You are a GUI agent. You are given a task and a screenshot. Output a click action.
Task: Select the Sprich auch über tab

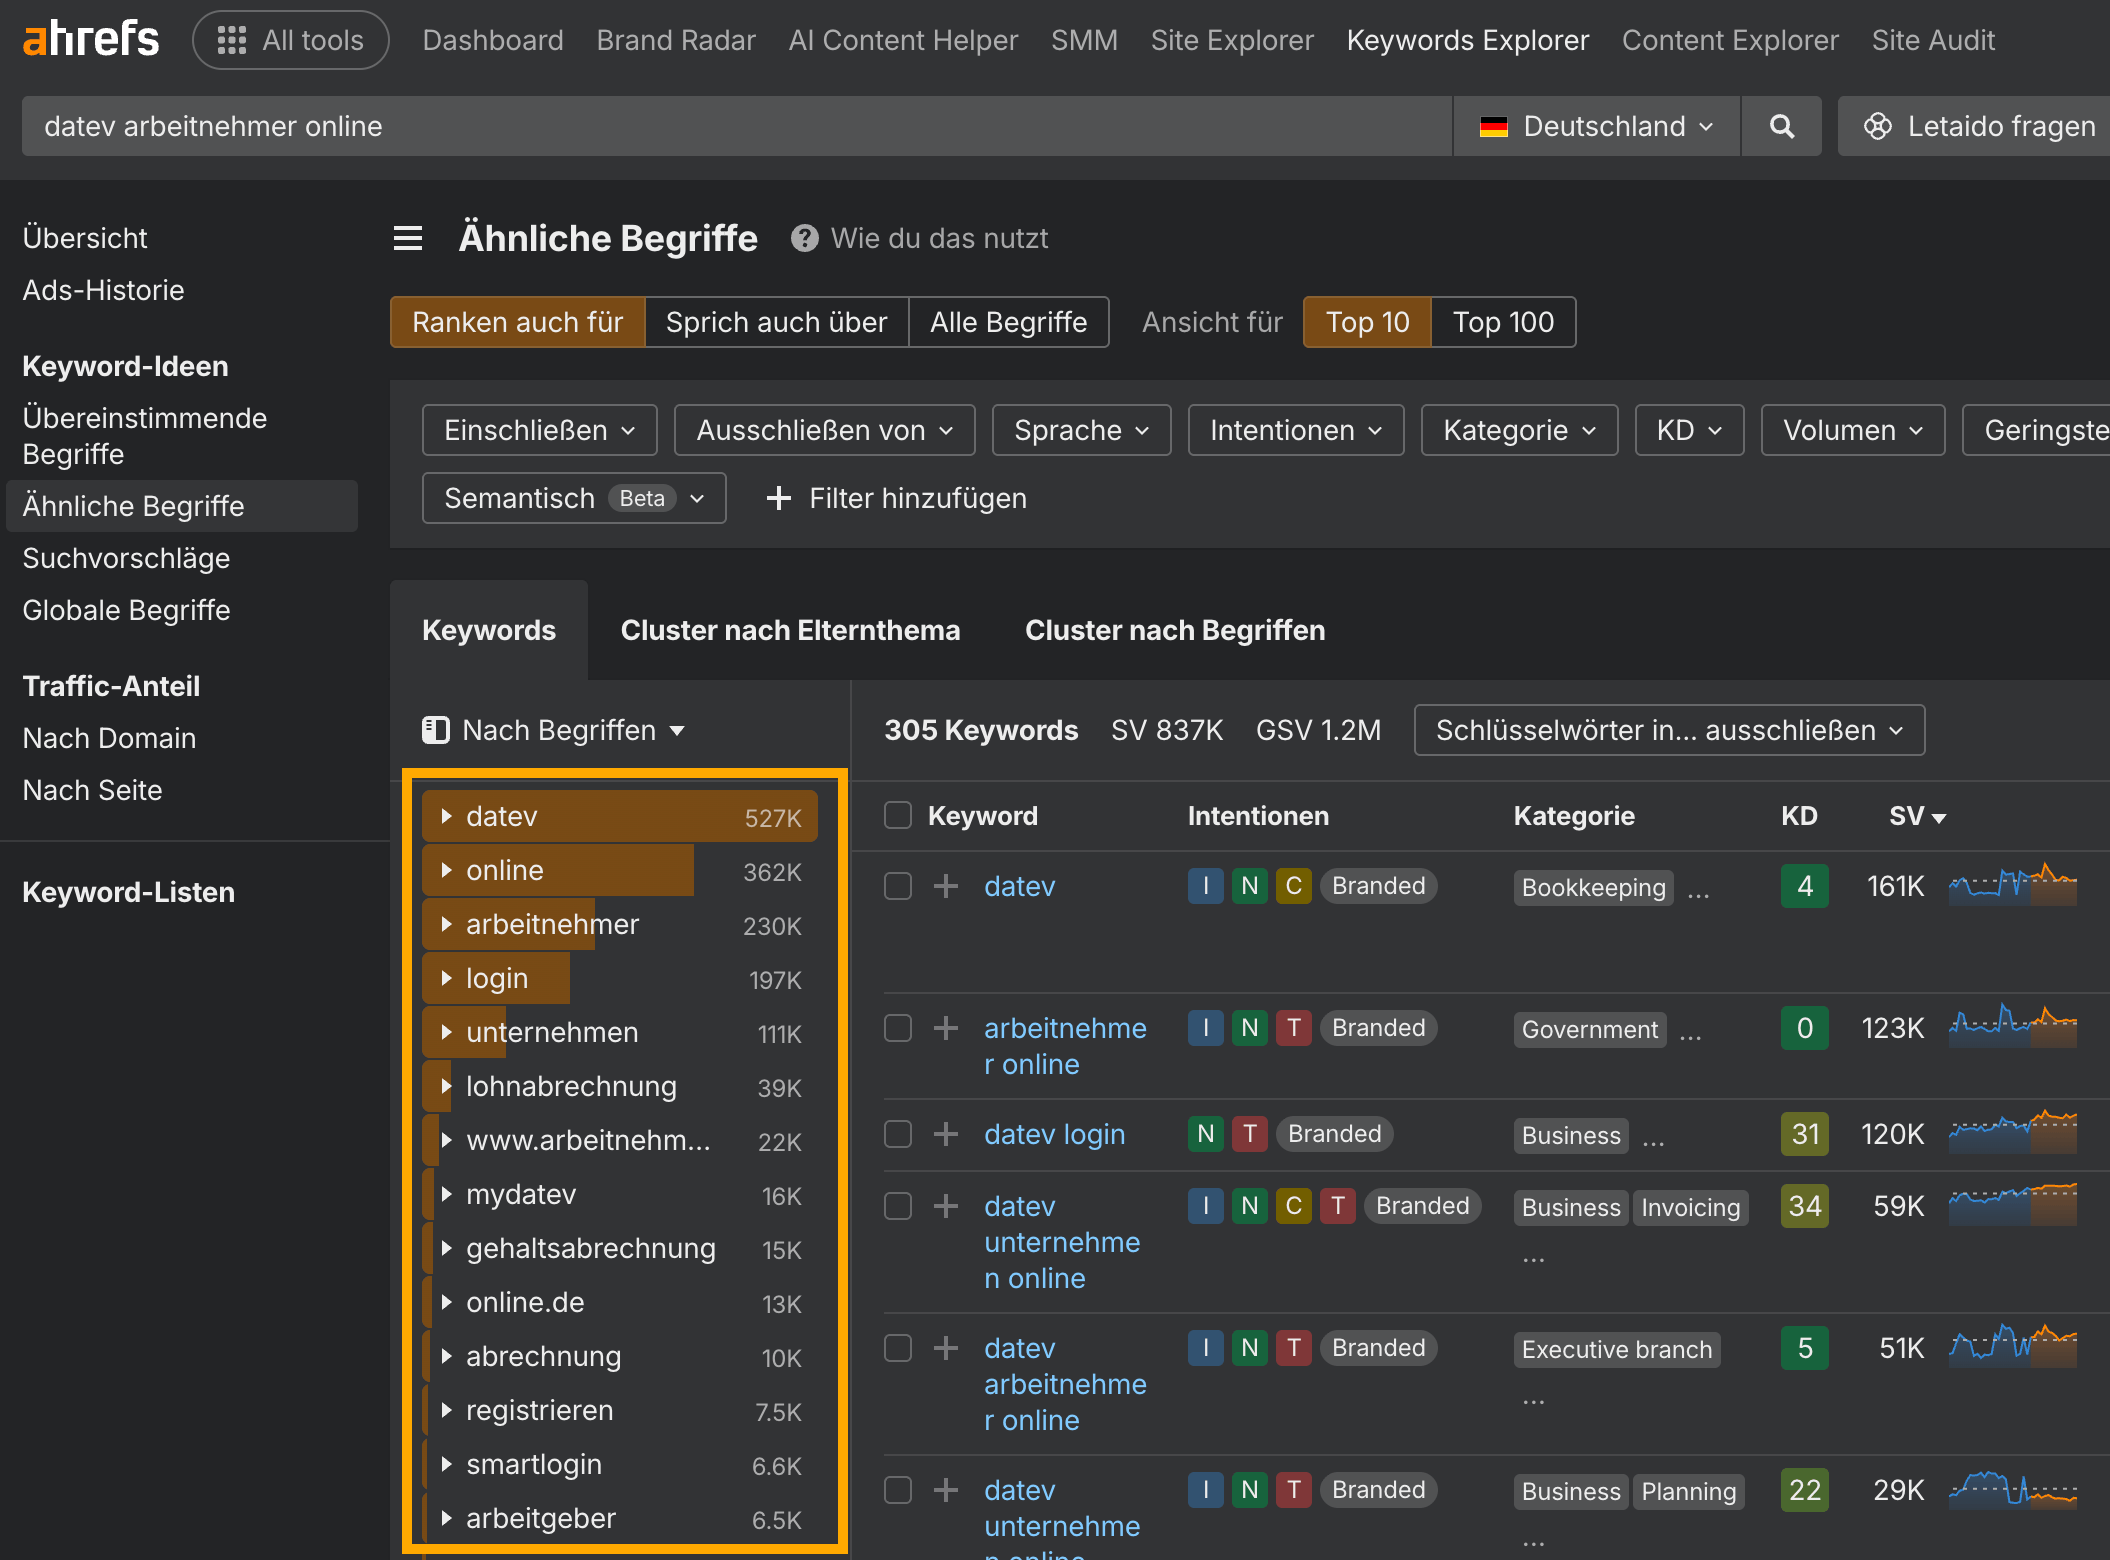[x=777, y=322]
